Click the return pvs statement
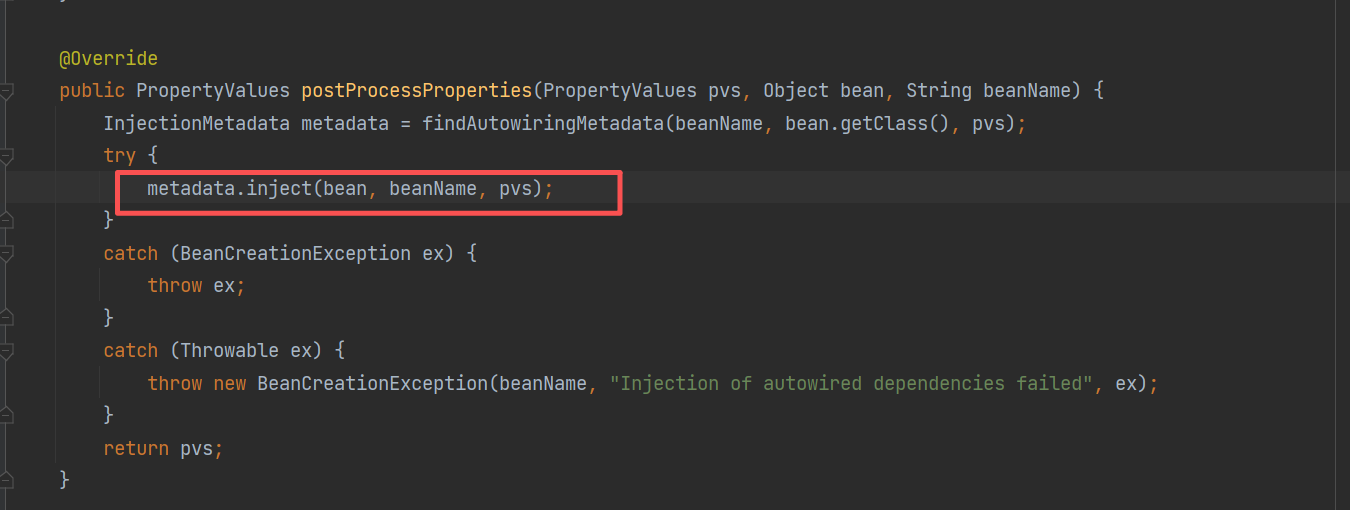 tap(163, 448)
